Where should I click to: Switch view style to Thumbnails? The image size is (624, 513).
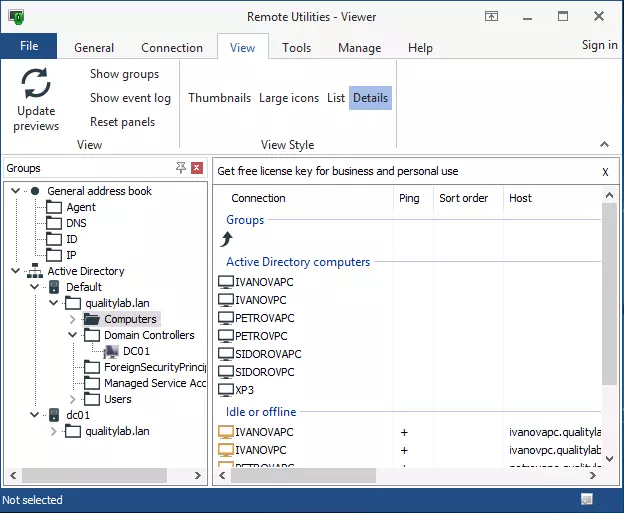219,98
